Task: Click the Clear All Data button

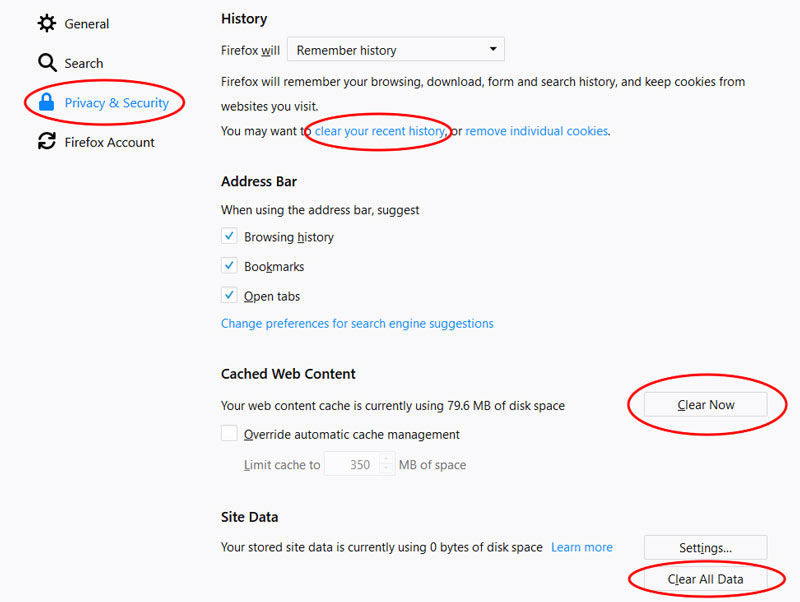Action: tap(706, 579)
